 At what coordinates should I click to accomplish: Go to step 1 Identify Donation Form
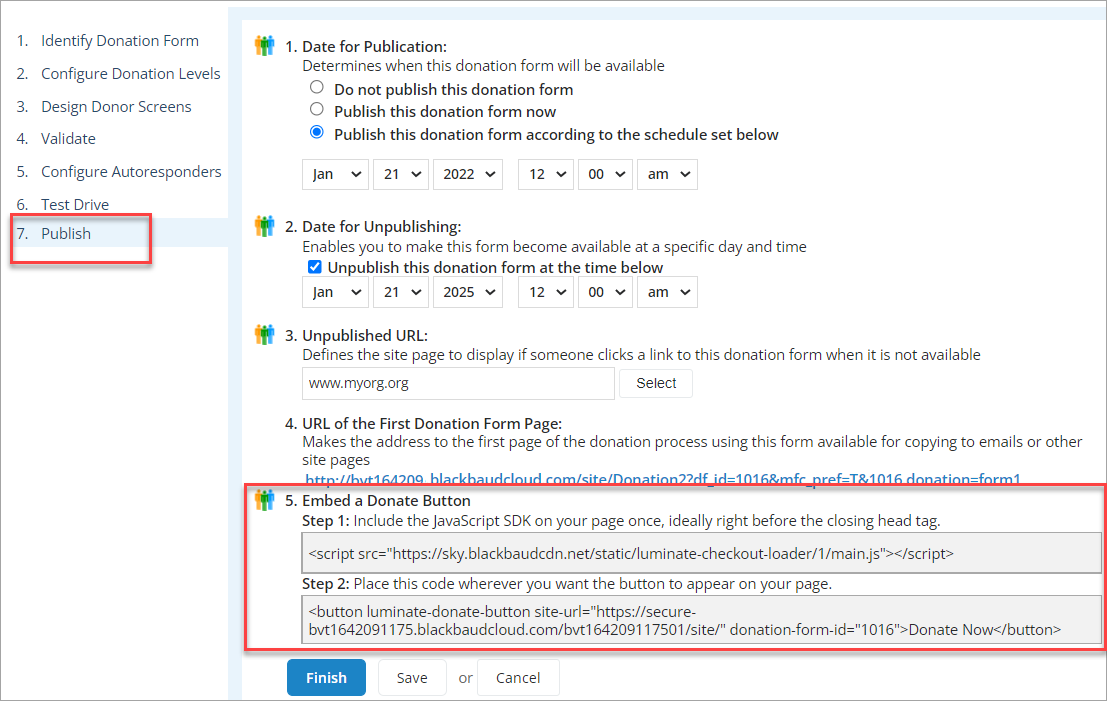coord(119,41)
